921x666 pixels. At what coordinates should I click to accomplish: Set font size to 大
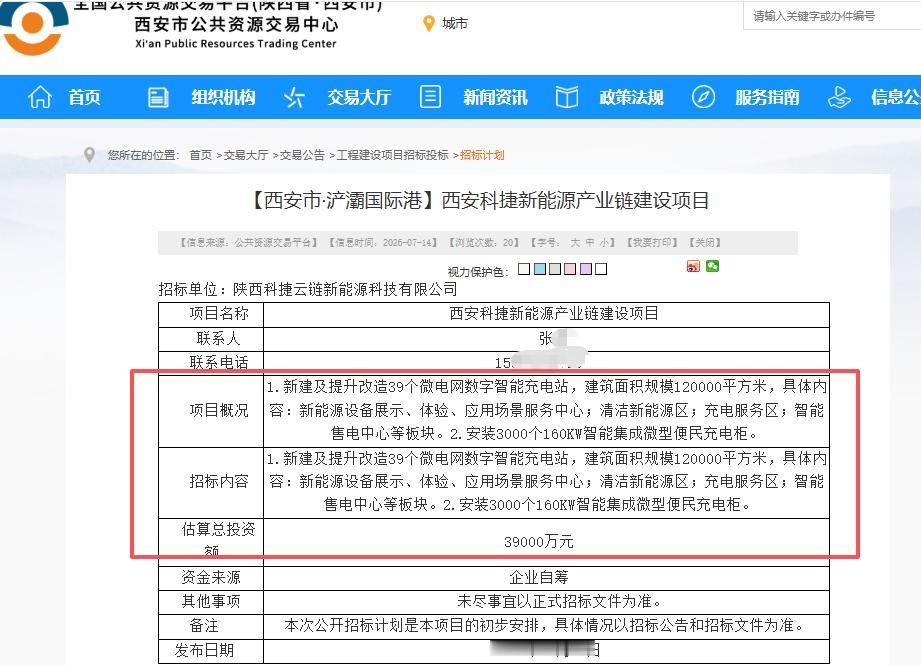(575, 243)
